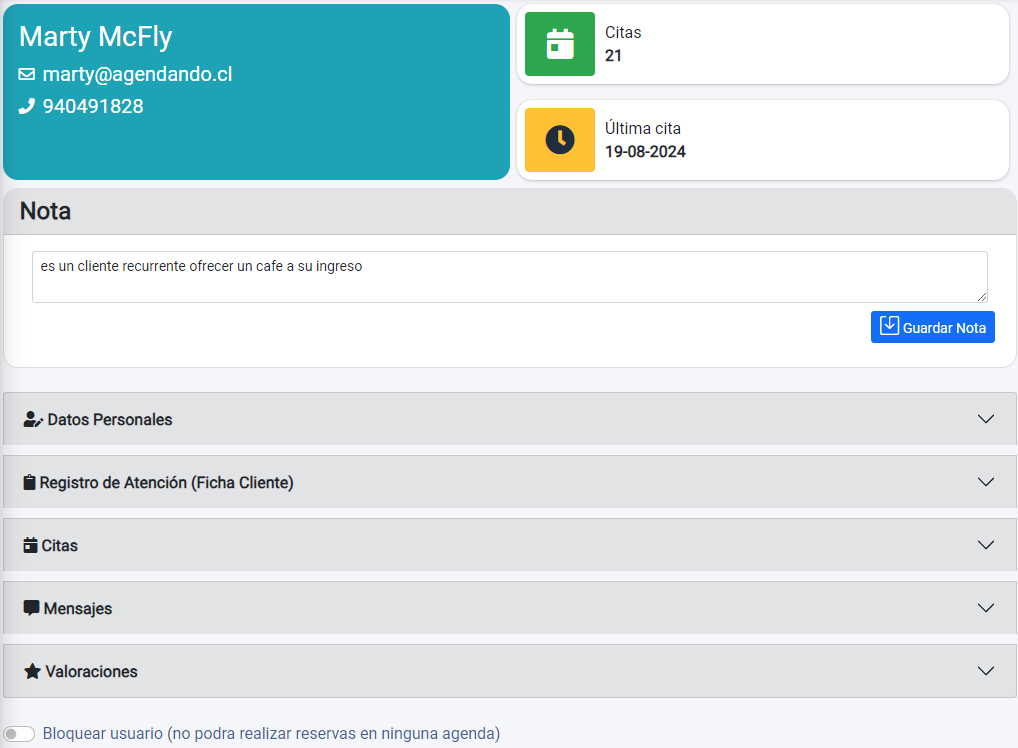Image resolution: width=1018 pixels, height=748 pixels.
Task: Click the clipboard icon in Registro de Atención
Action: [x=30, y=483]
